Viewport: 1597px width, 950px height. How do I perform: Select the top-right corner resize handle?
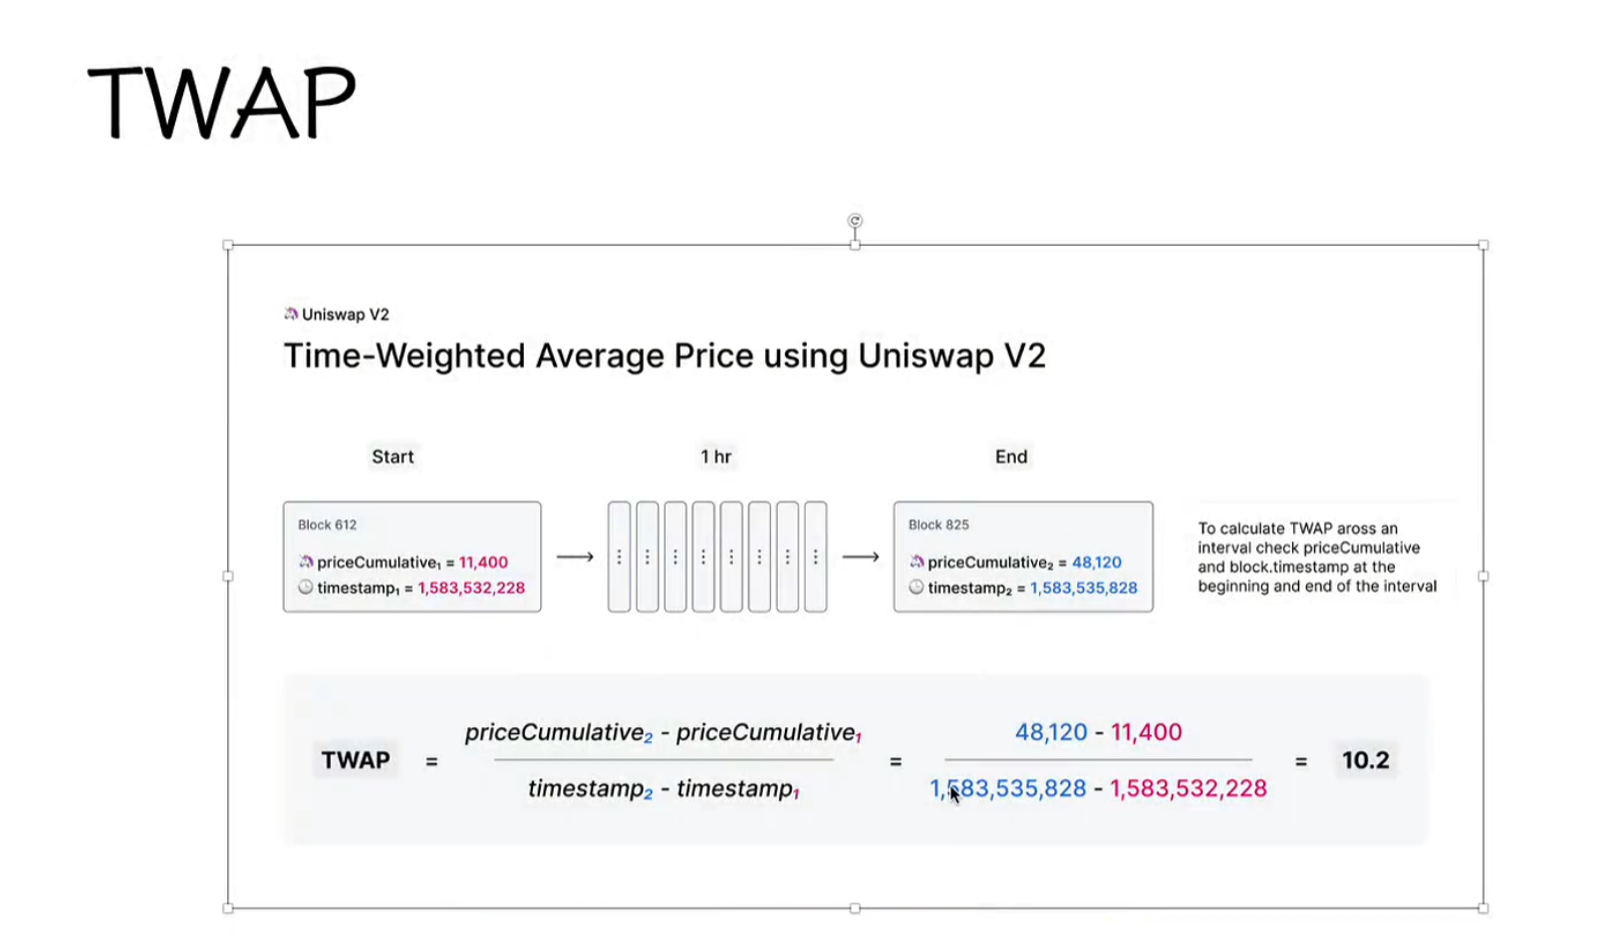pos(1483,245)
